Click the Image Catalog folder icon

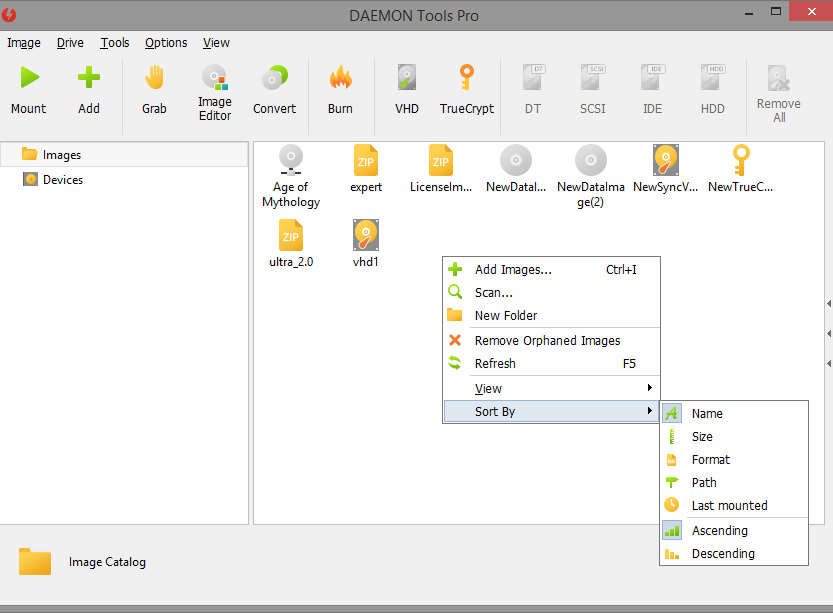[x=35, y=561]
